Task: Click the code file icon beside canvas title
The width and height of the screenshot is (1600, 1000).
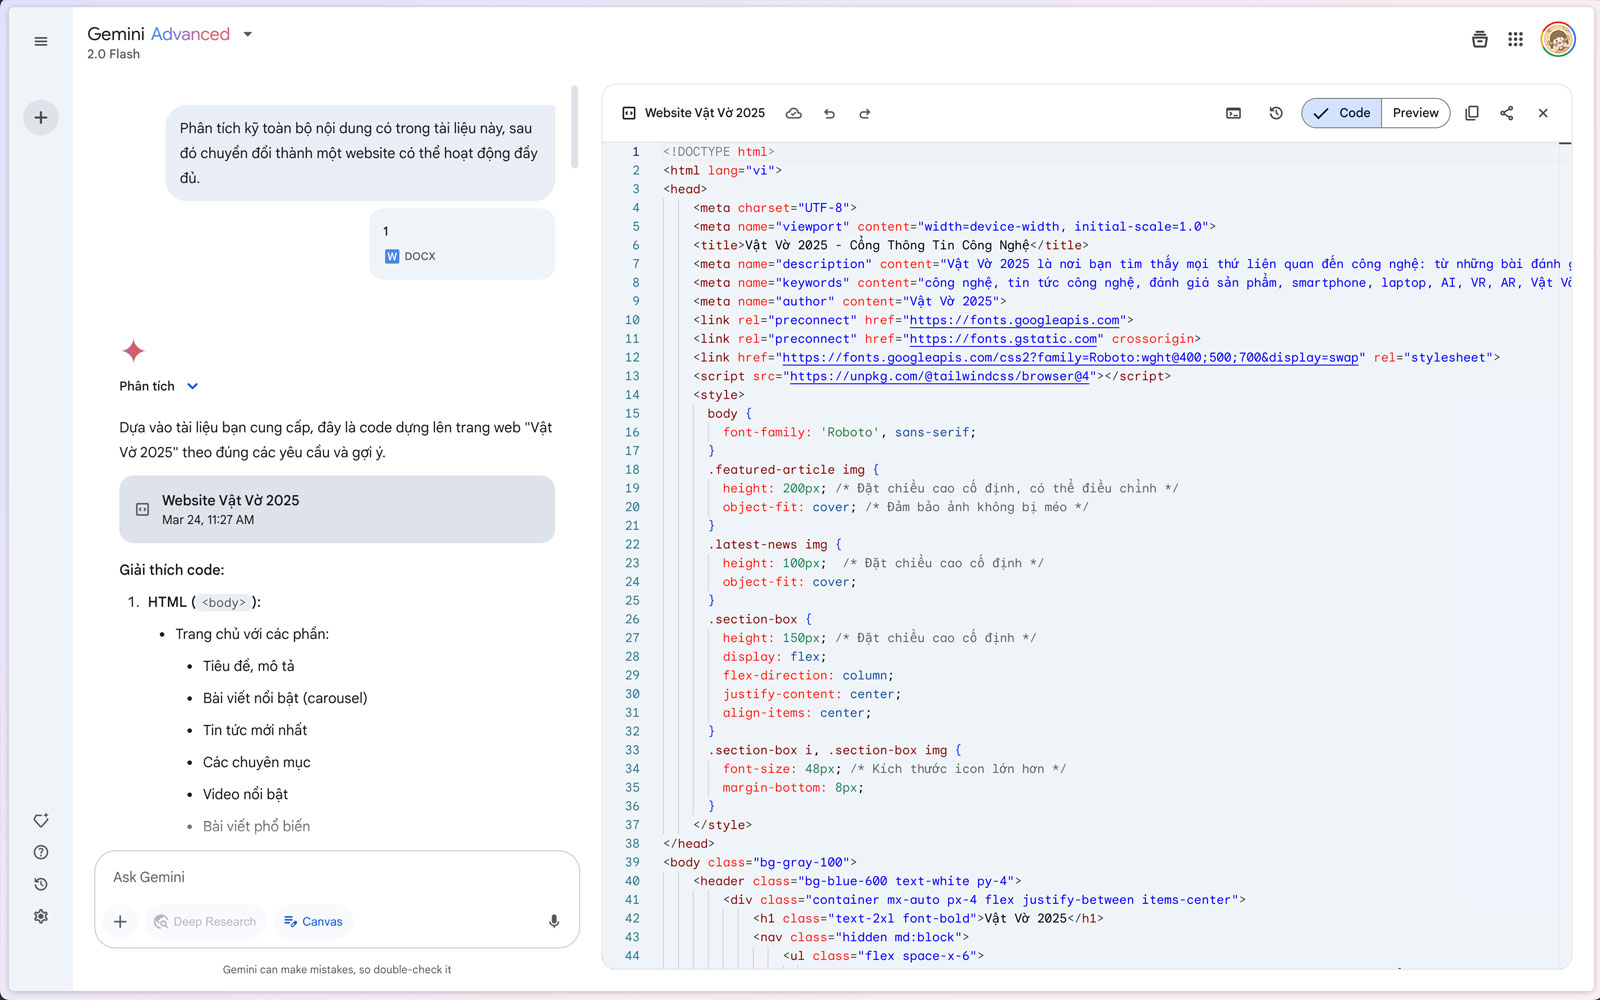Action: [629, 113]
